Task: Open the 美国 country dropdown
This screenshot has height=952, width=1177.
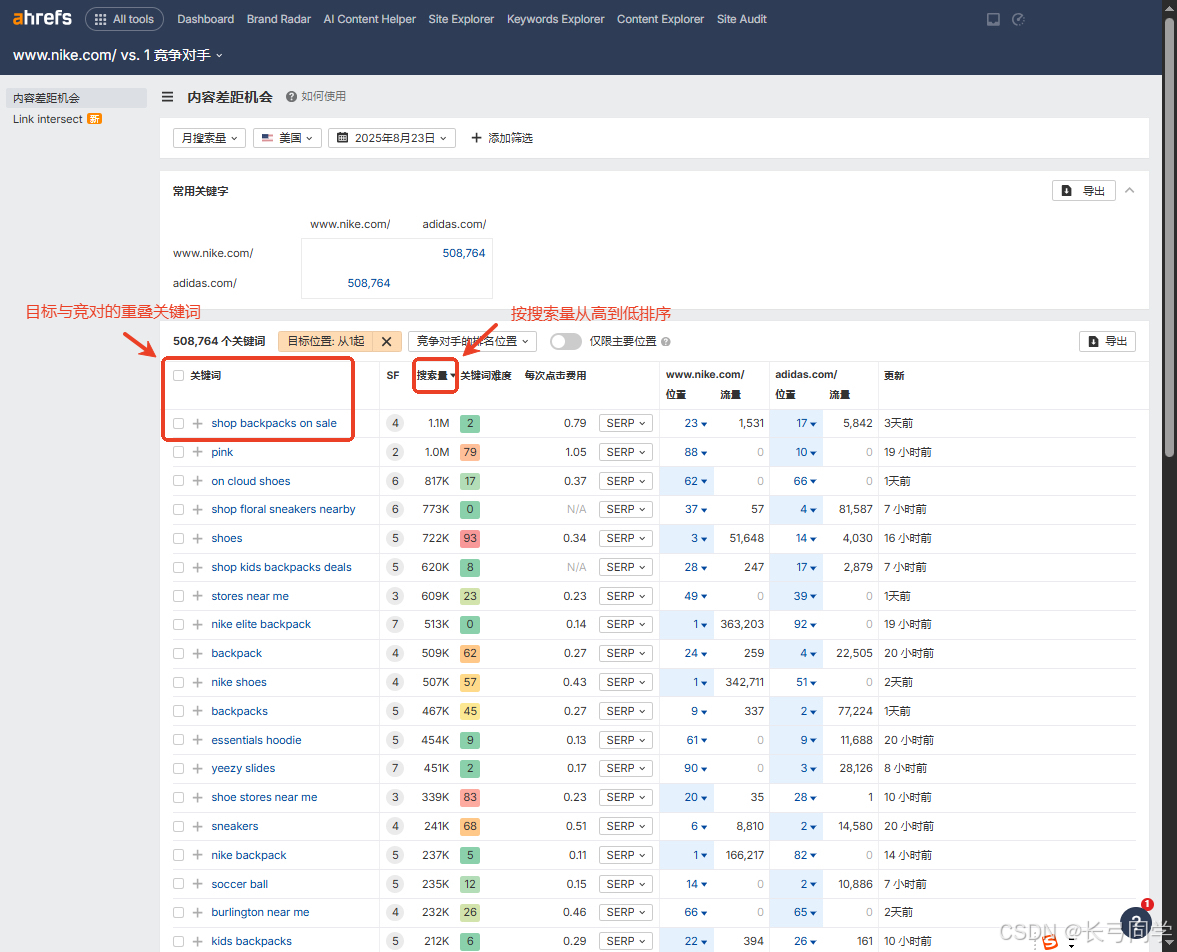Action: click(x=287, y=138)
